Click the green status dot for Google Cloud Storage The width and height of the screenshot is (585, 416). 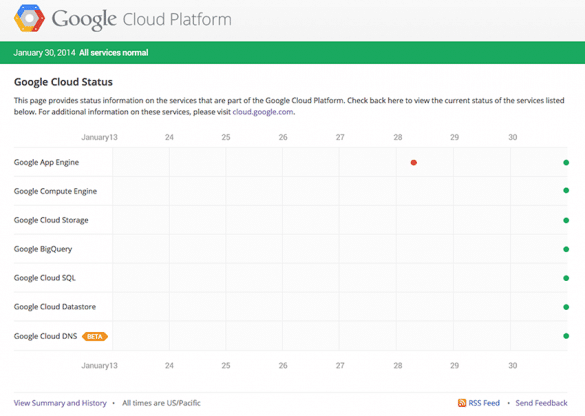566,220
